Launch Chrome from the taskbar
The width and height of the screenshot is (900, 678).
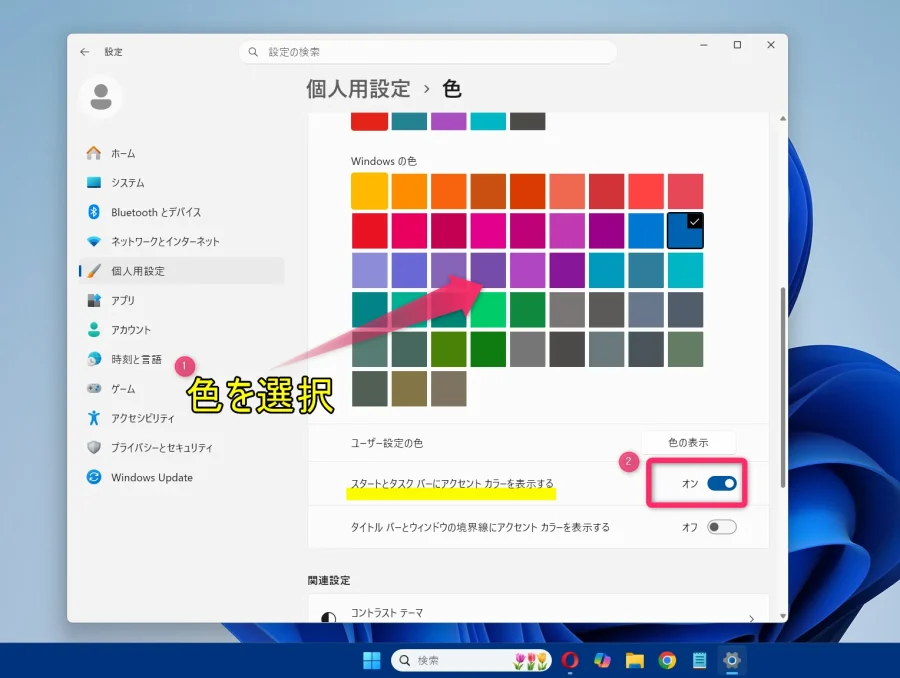click(666, 660)
